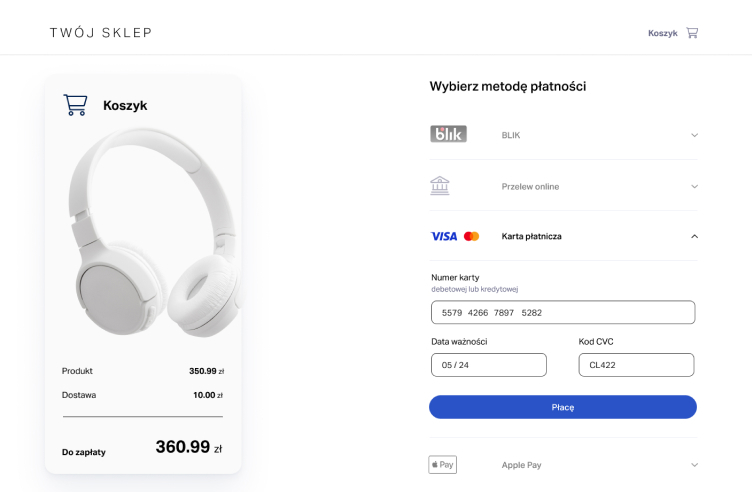Click the TWÓJ SKLEP store logo
The image size is (752, 504).
coord(101,33)
